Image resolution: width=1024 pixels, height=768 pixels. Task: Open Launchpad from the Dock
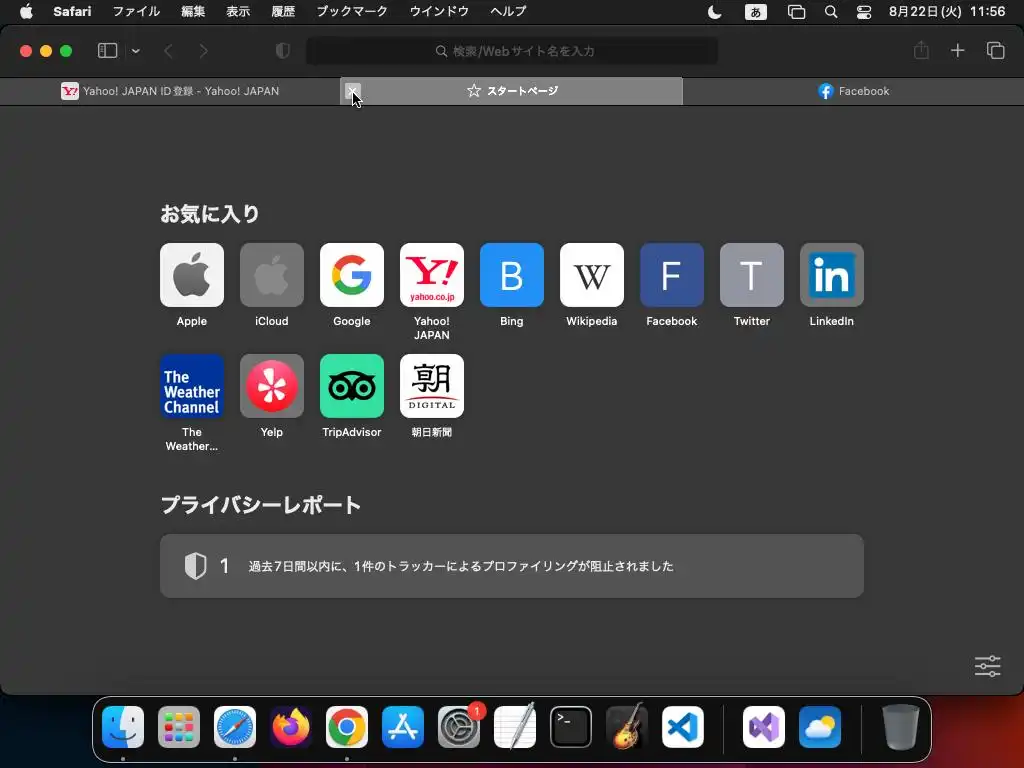[179, 727]
